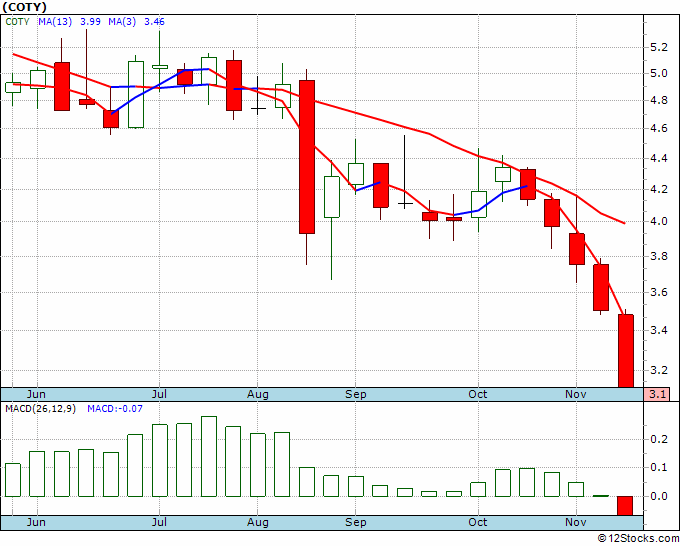
Task: Click the 5.0 price axis label
Action: pyautogui.click(x=659, y=73)
